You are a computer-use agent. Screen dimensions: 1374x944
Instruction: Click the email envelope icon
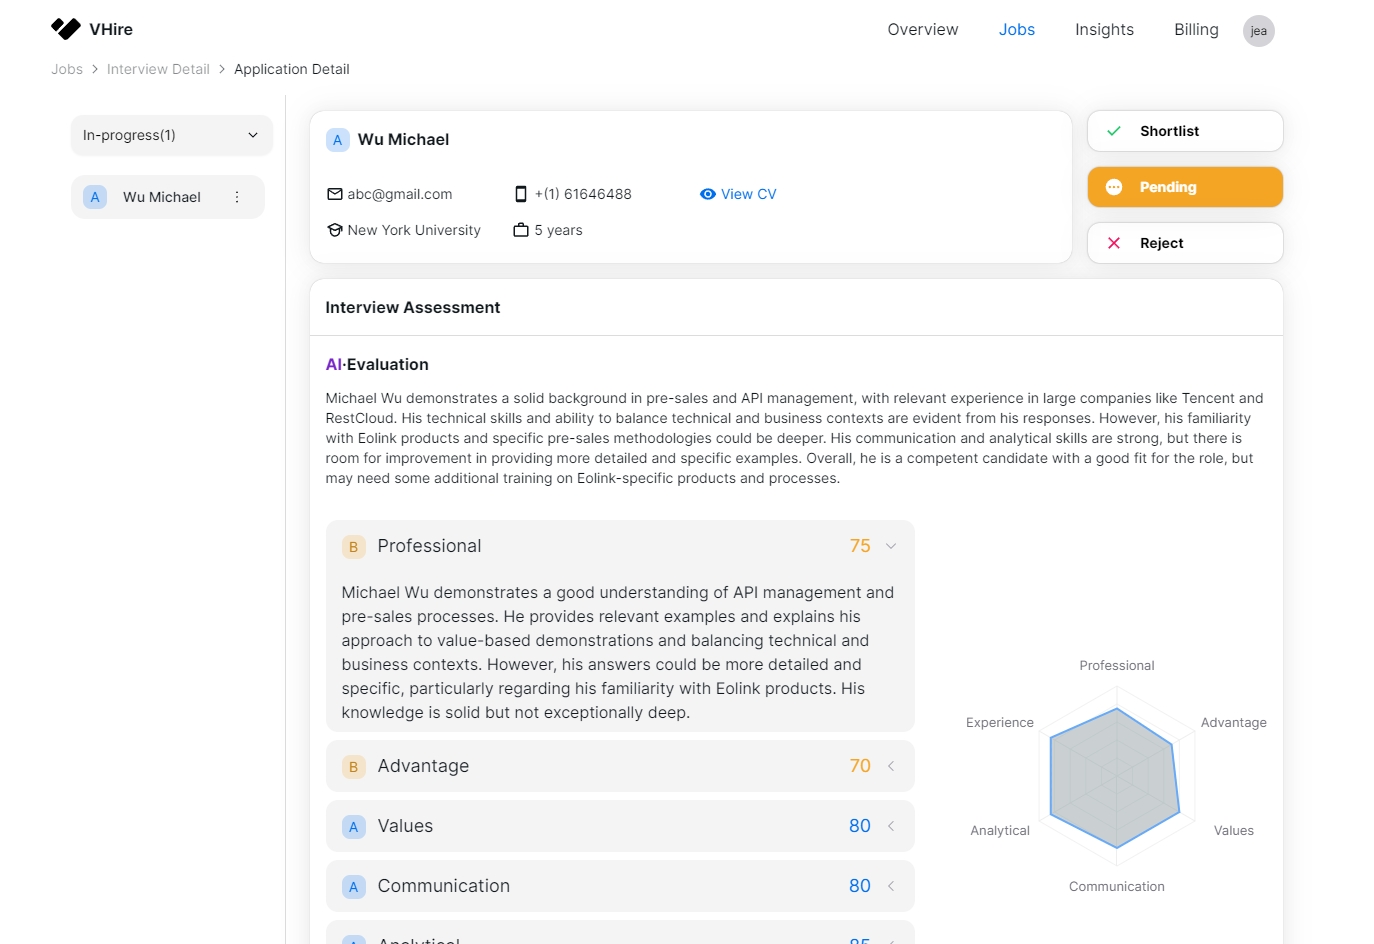click(335, 194)
